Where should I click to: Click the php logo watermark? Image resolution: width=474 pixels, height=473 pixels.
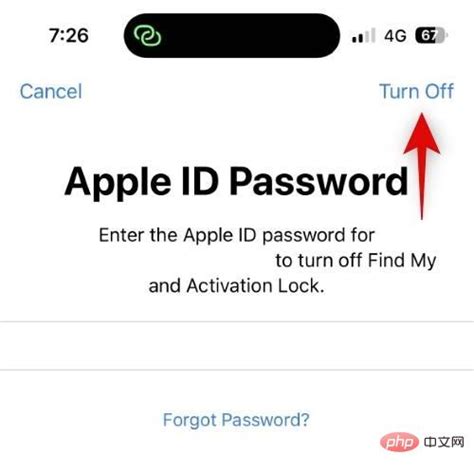pos(399,442)
